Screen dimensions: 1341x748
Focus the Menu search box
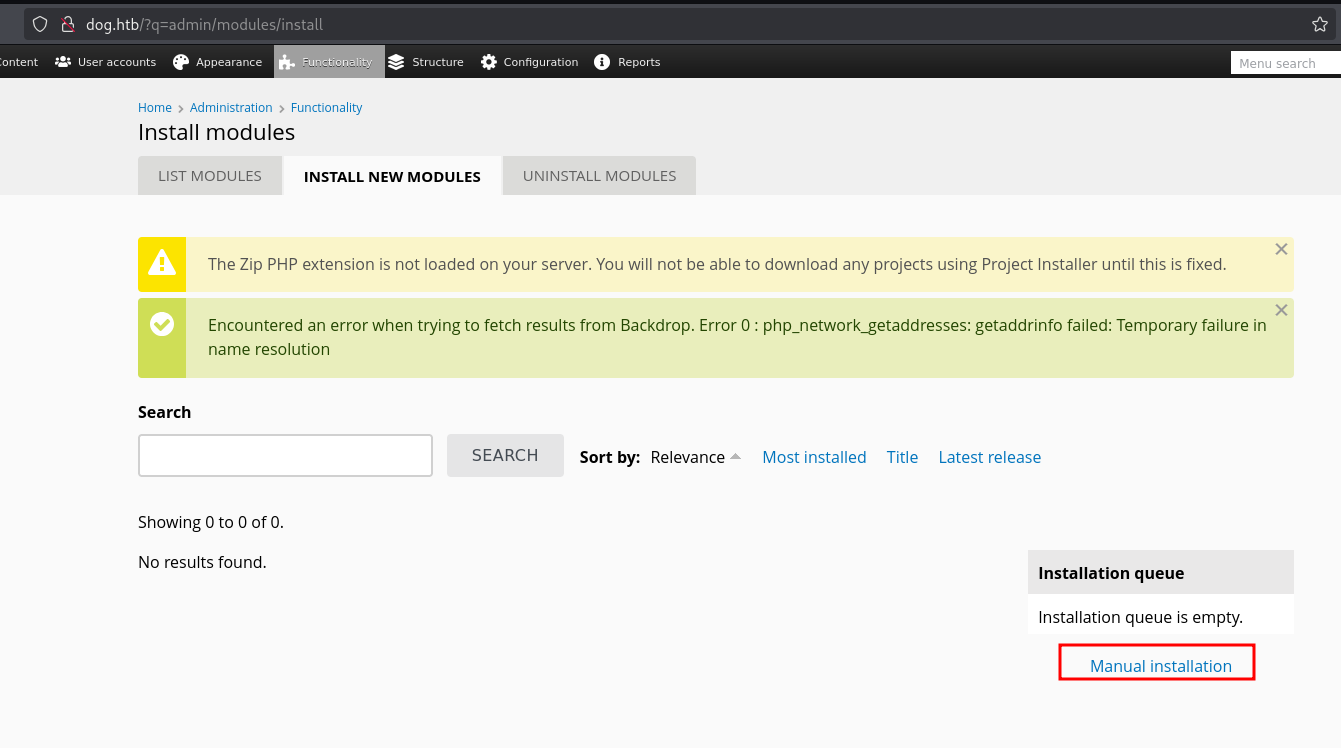pos(1285,63)
